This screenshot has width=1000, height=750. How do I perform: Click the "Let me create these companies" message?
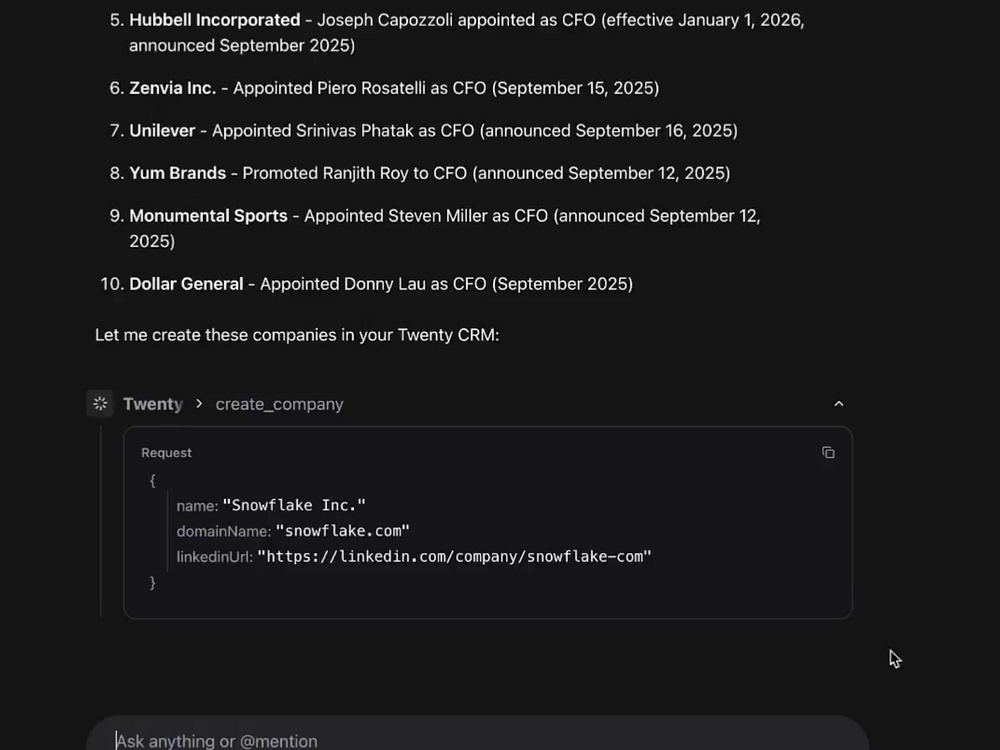297,335
